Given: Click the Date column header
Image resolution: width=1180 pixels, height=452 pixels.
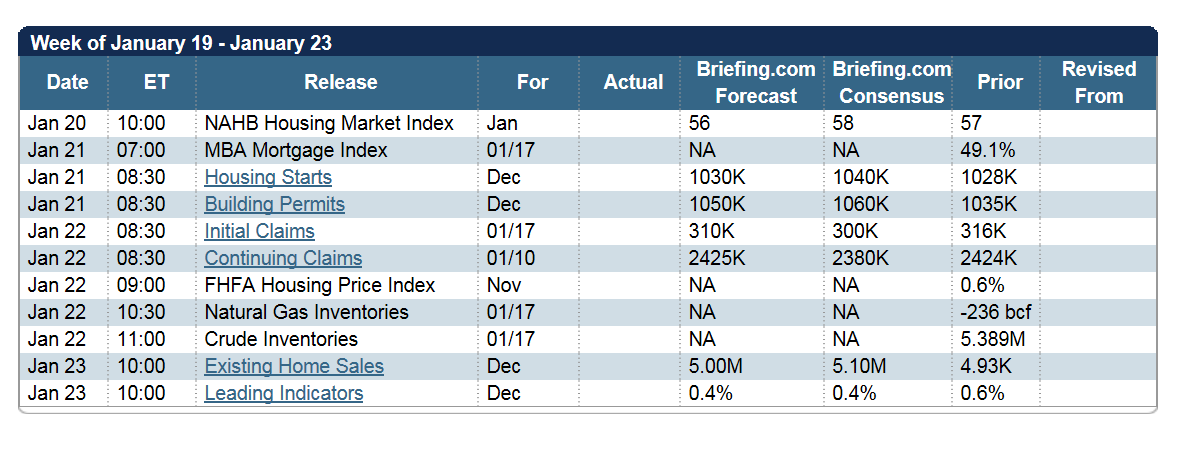Looking at the screenshot, I should point(67,82).
